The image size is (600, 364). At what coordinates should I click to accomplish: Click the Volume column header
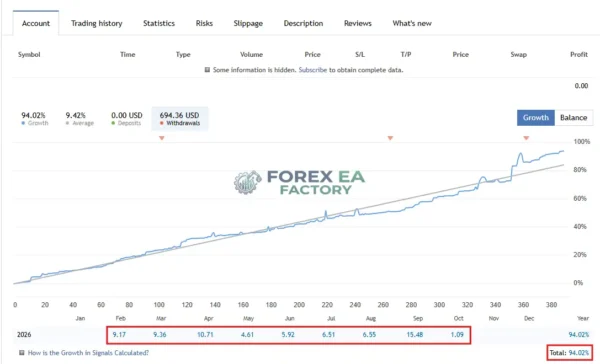pos(251,54)
